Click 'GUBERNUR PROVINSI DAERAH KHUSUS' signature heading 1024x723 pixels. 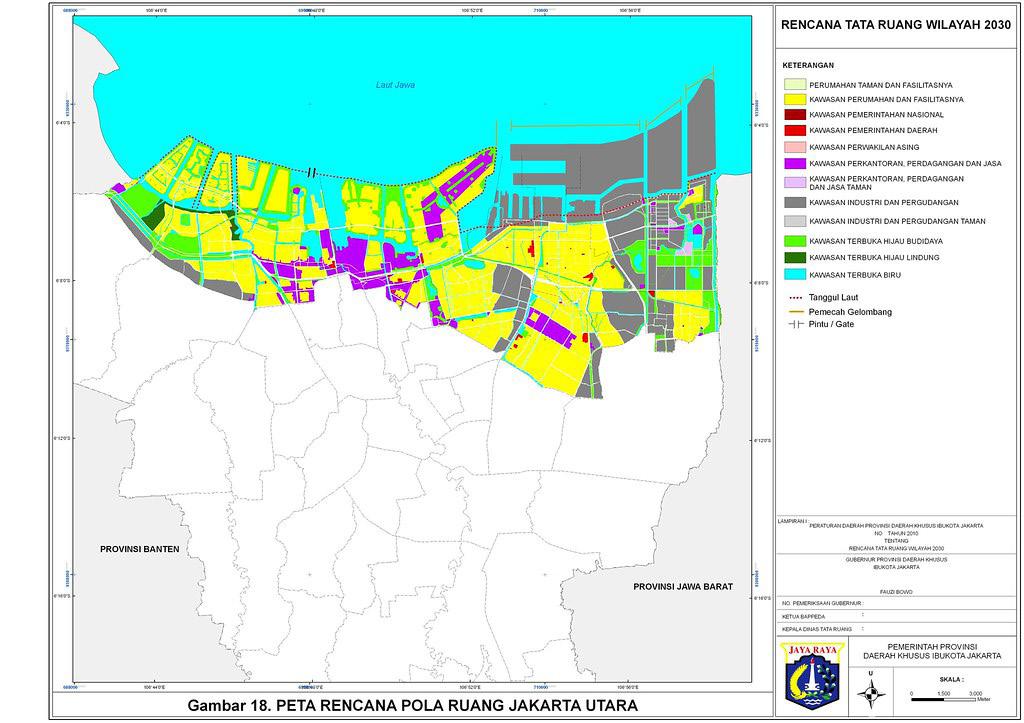point(896,560)
